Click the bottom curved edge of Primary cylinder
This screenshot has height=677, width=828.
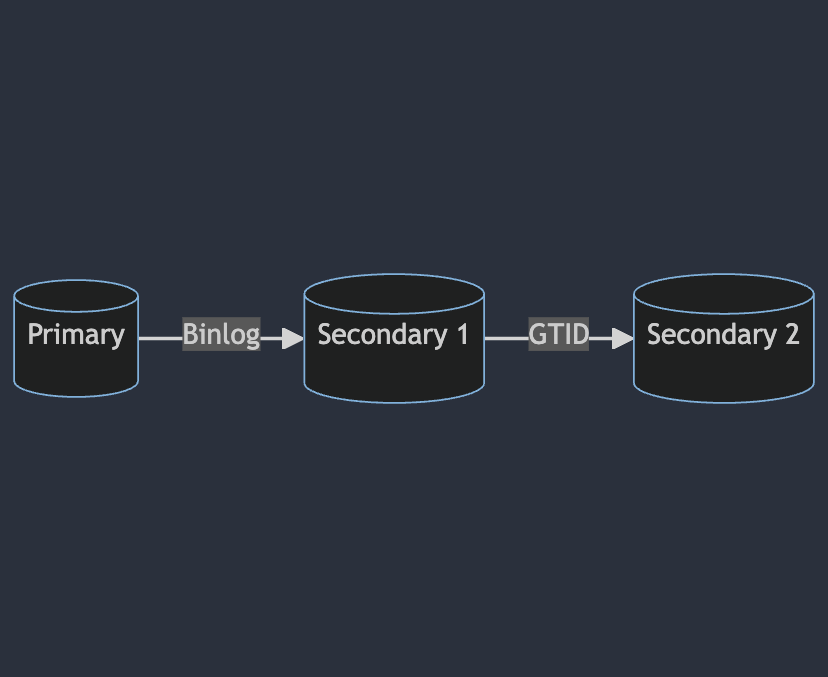point(76,395)
